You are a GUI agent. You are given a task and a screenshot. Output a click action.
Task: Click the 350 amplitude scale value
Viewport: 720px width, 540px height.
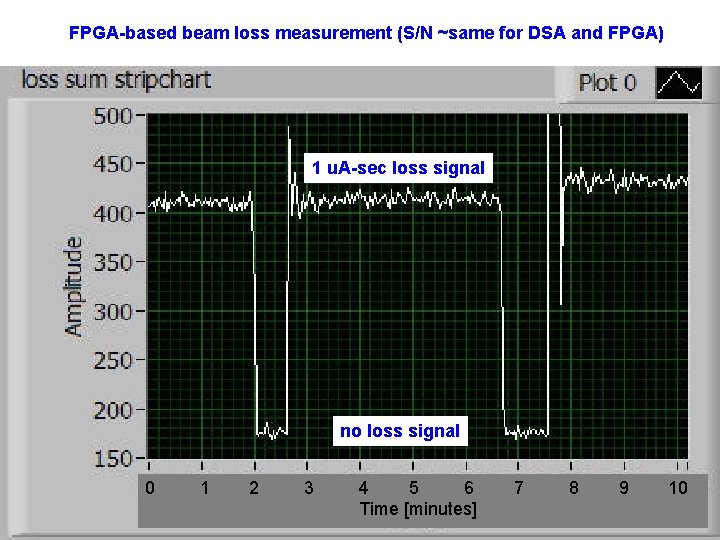point(113,263)
